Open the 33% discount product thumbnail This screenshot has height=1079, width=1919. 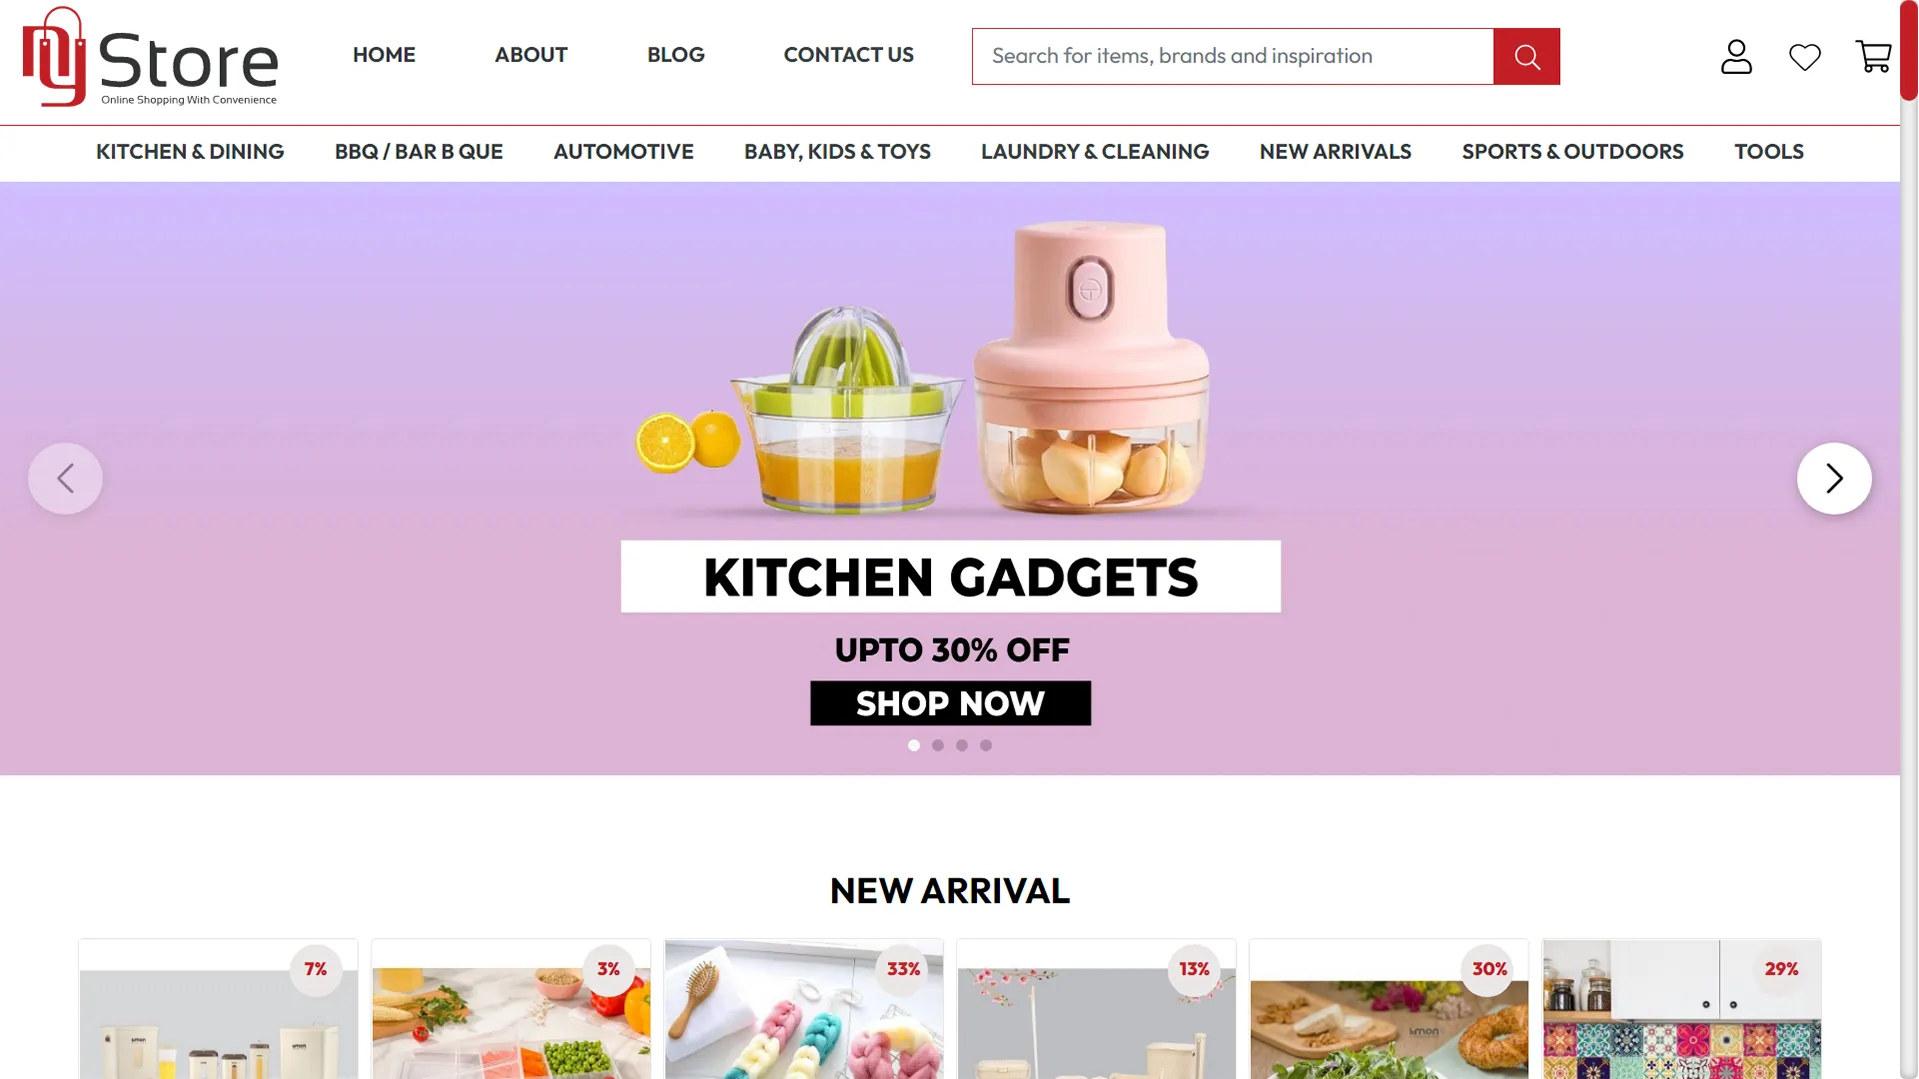pos(803,1009)
